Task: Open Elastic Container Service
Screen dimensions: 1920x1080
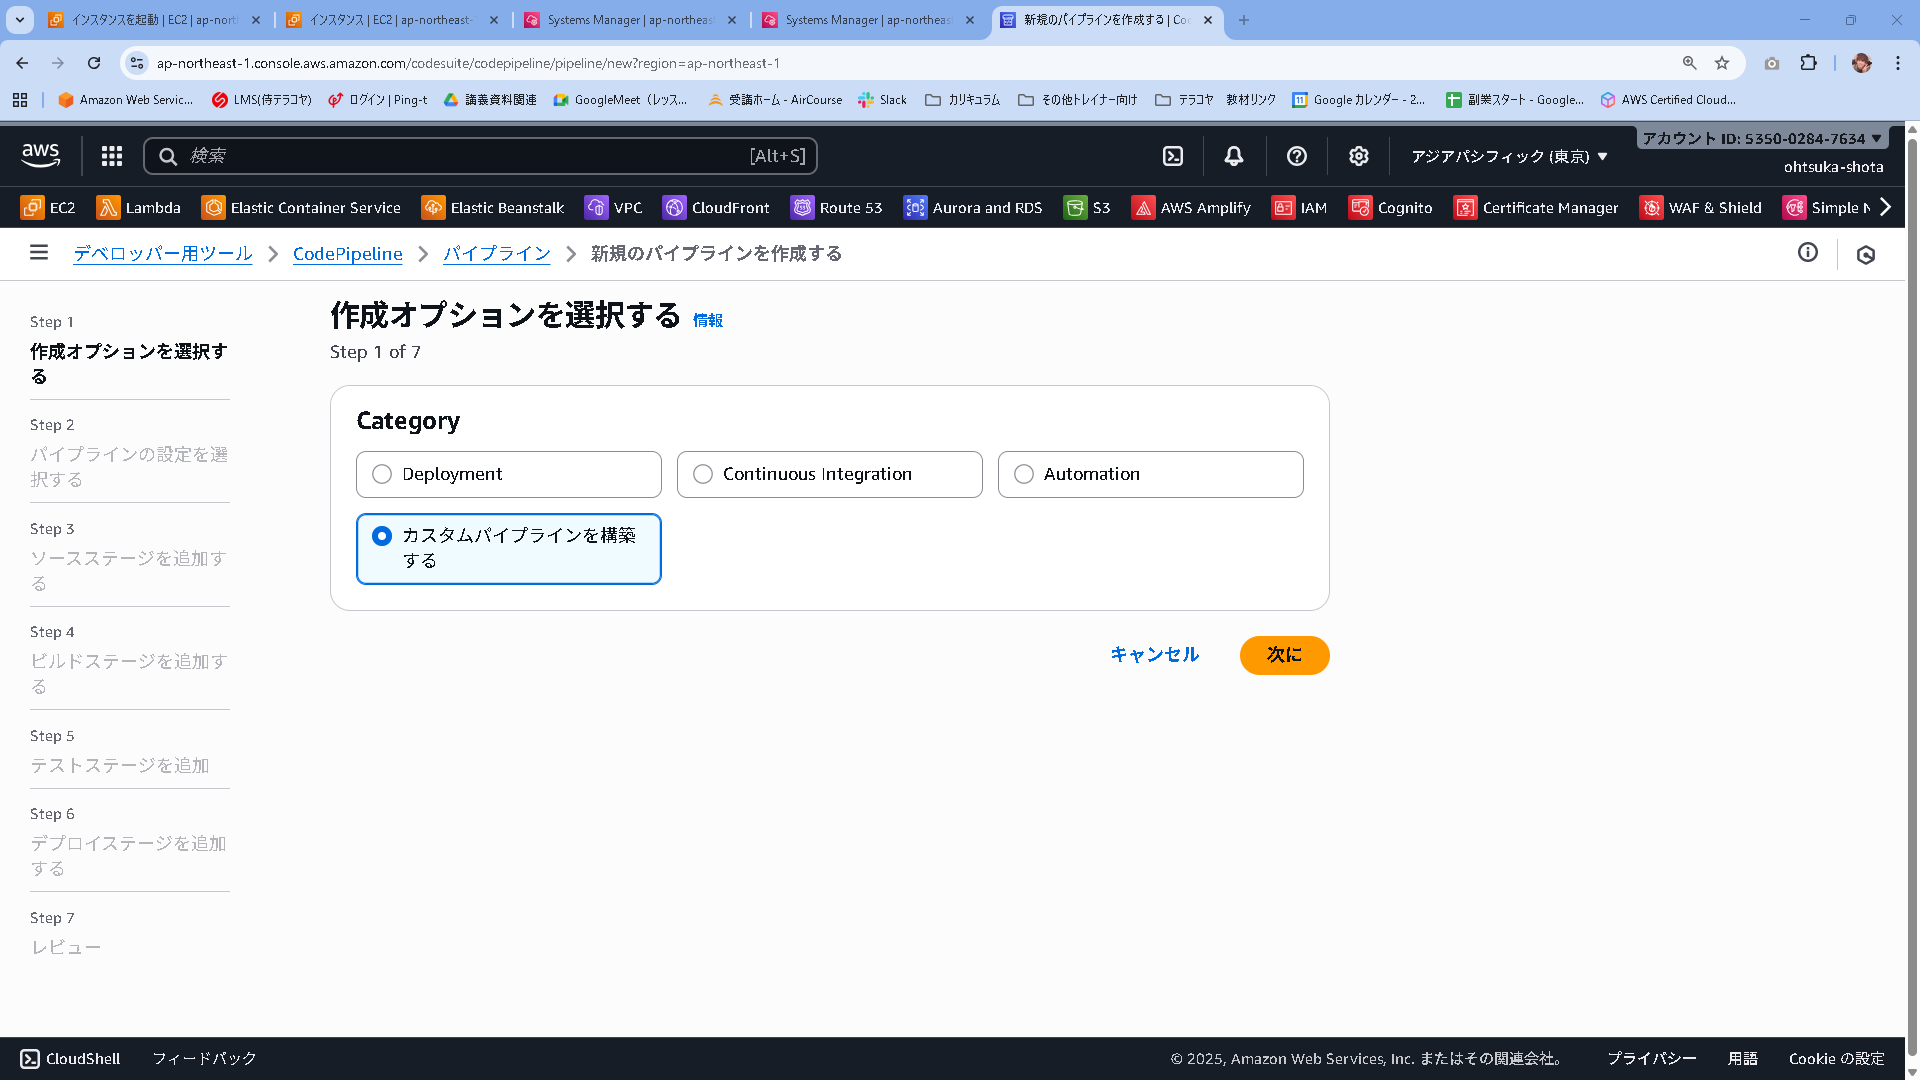Action: [300, 207]
